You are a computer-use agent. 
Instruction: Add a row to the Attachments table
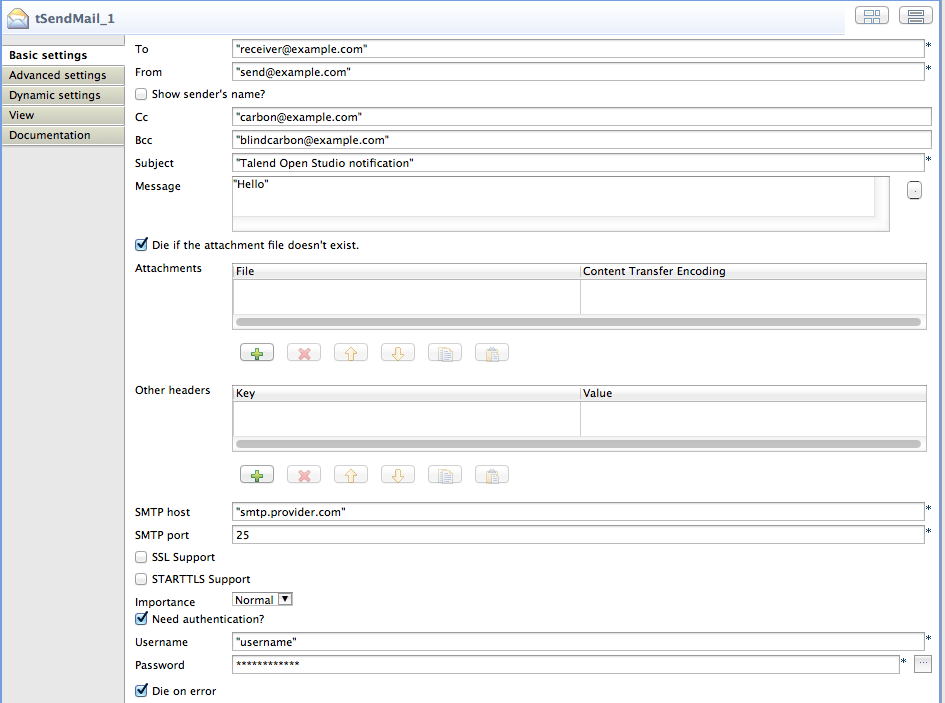[257, 353]
